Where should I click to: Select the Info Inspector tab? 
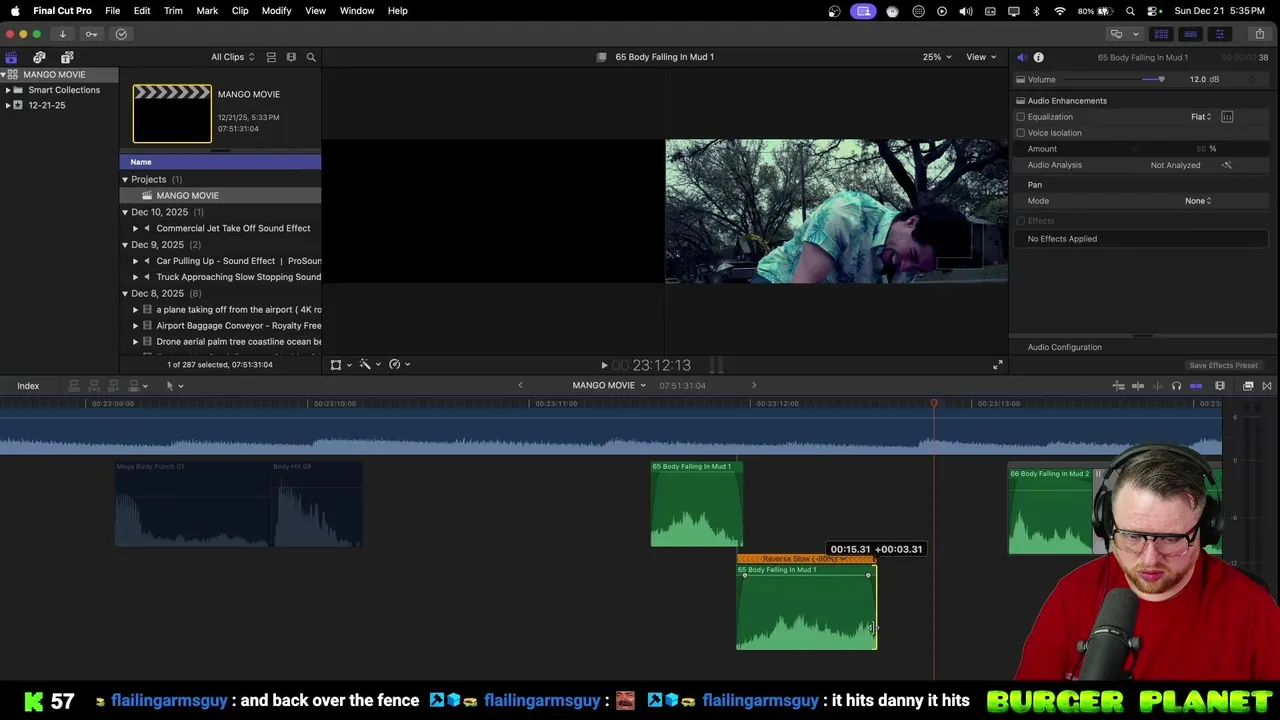pos(1038,58)
